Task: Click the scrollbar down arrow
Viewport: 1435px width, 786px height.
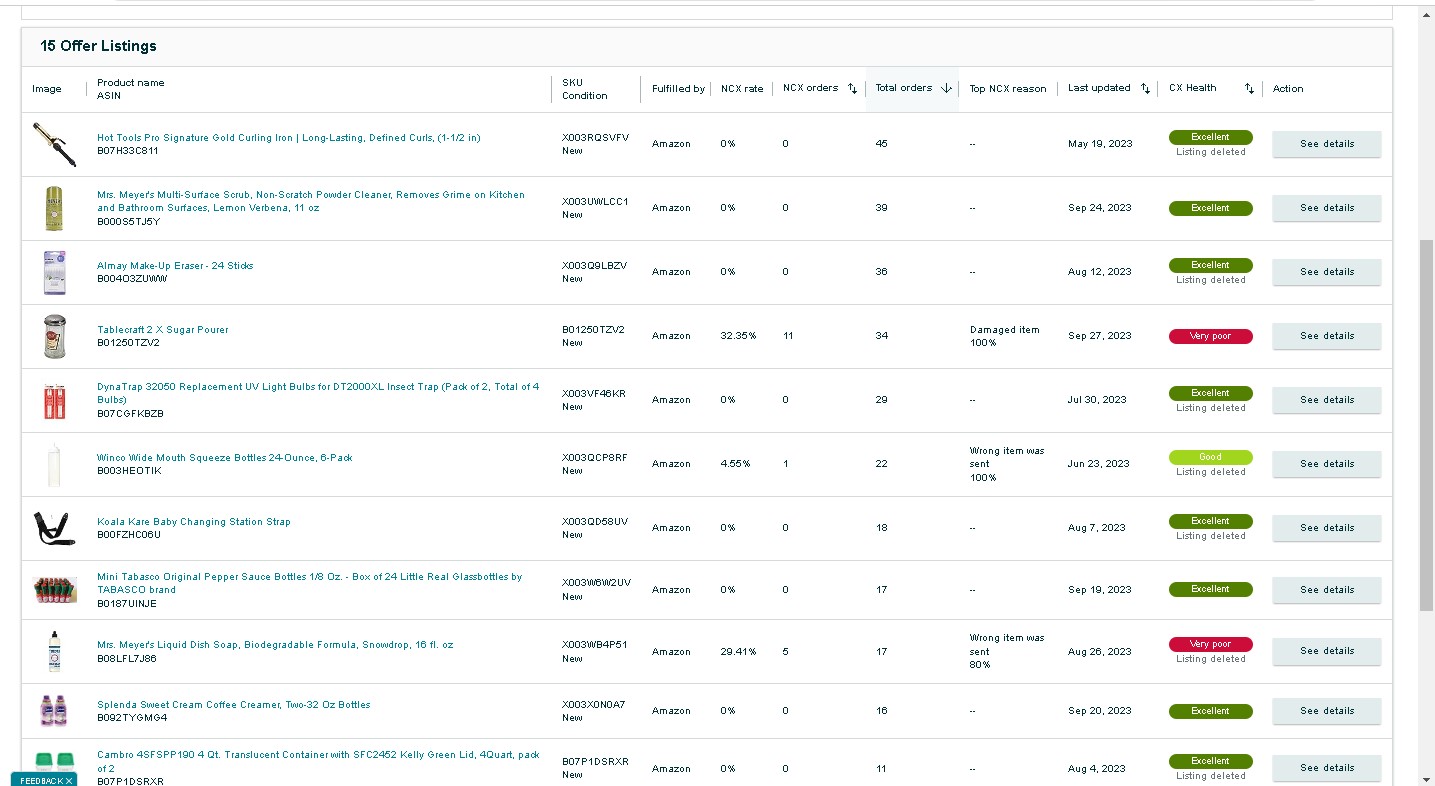Action: coord(1426,778)
